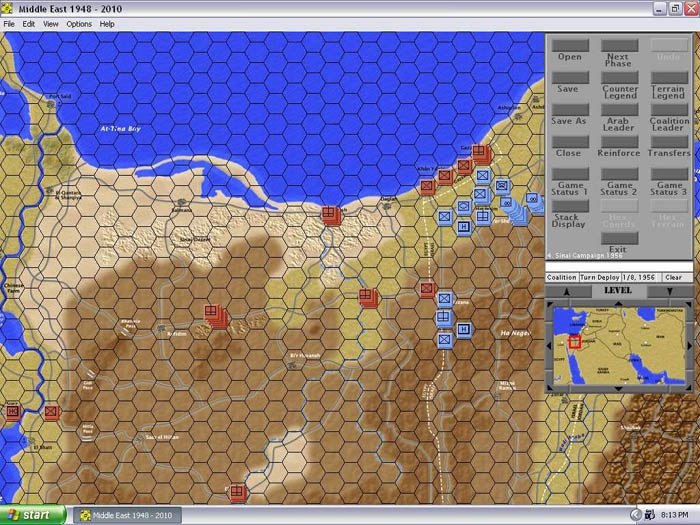This screenshot has width=700, height=525.
Task: Open the Stack Display
Action: 570,206
